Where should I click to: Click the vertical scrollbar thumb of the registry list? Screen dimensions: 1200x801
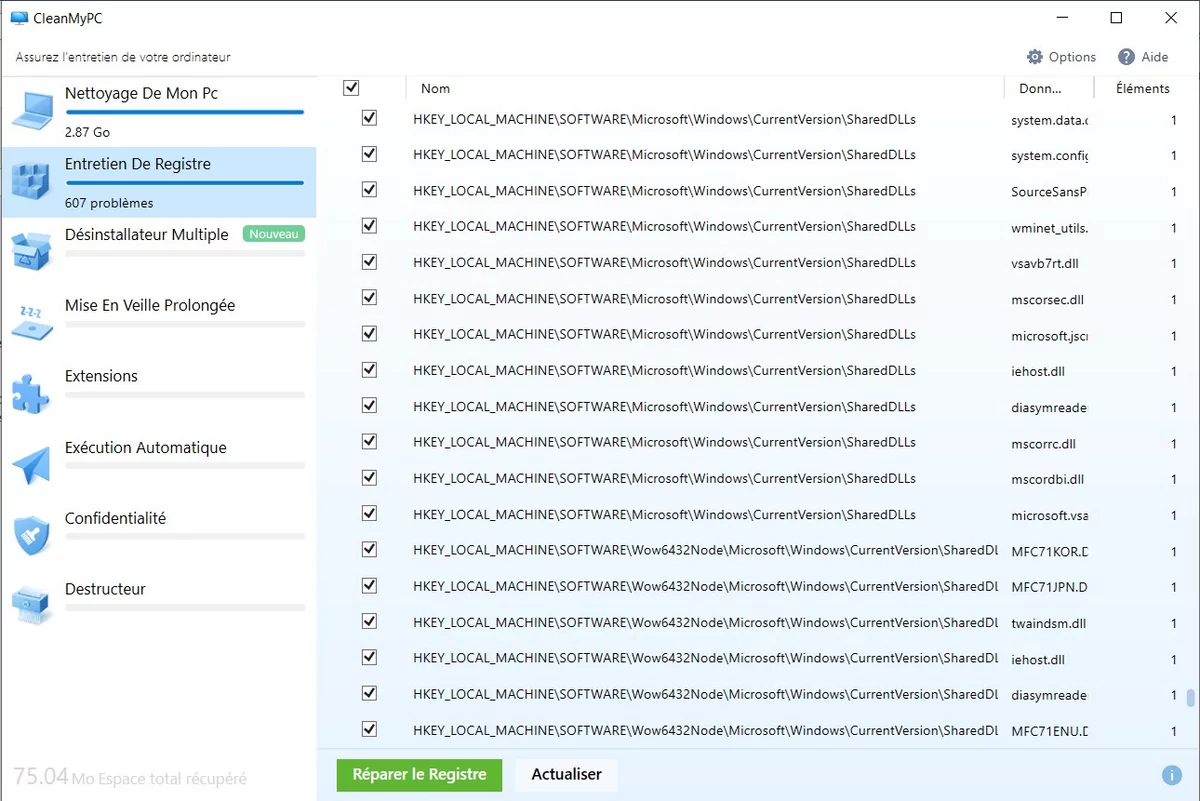tap(1189, 698)
